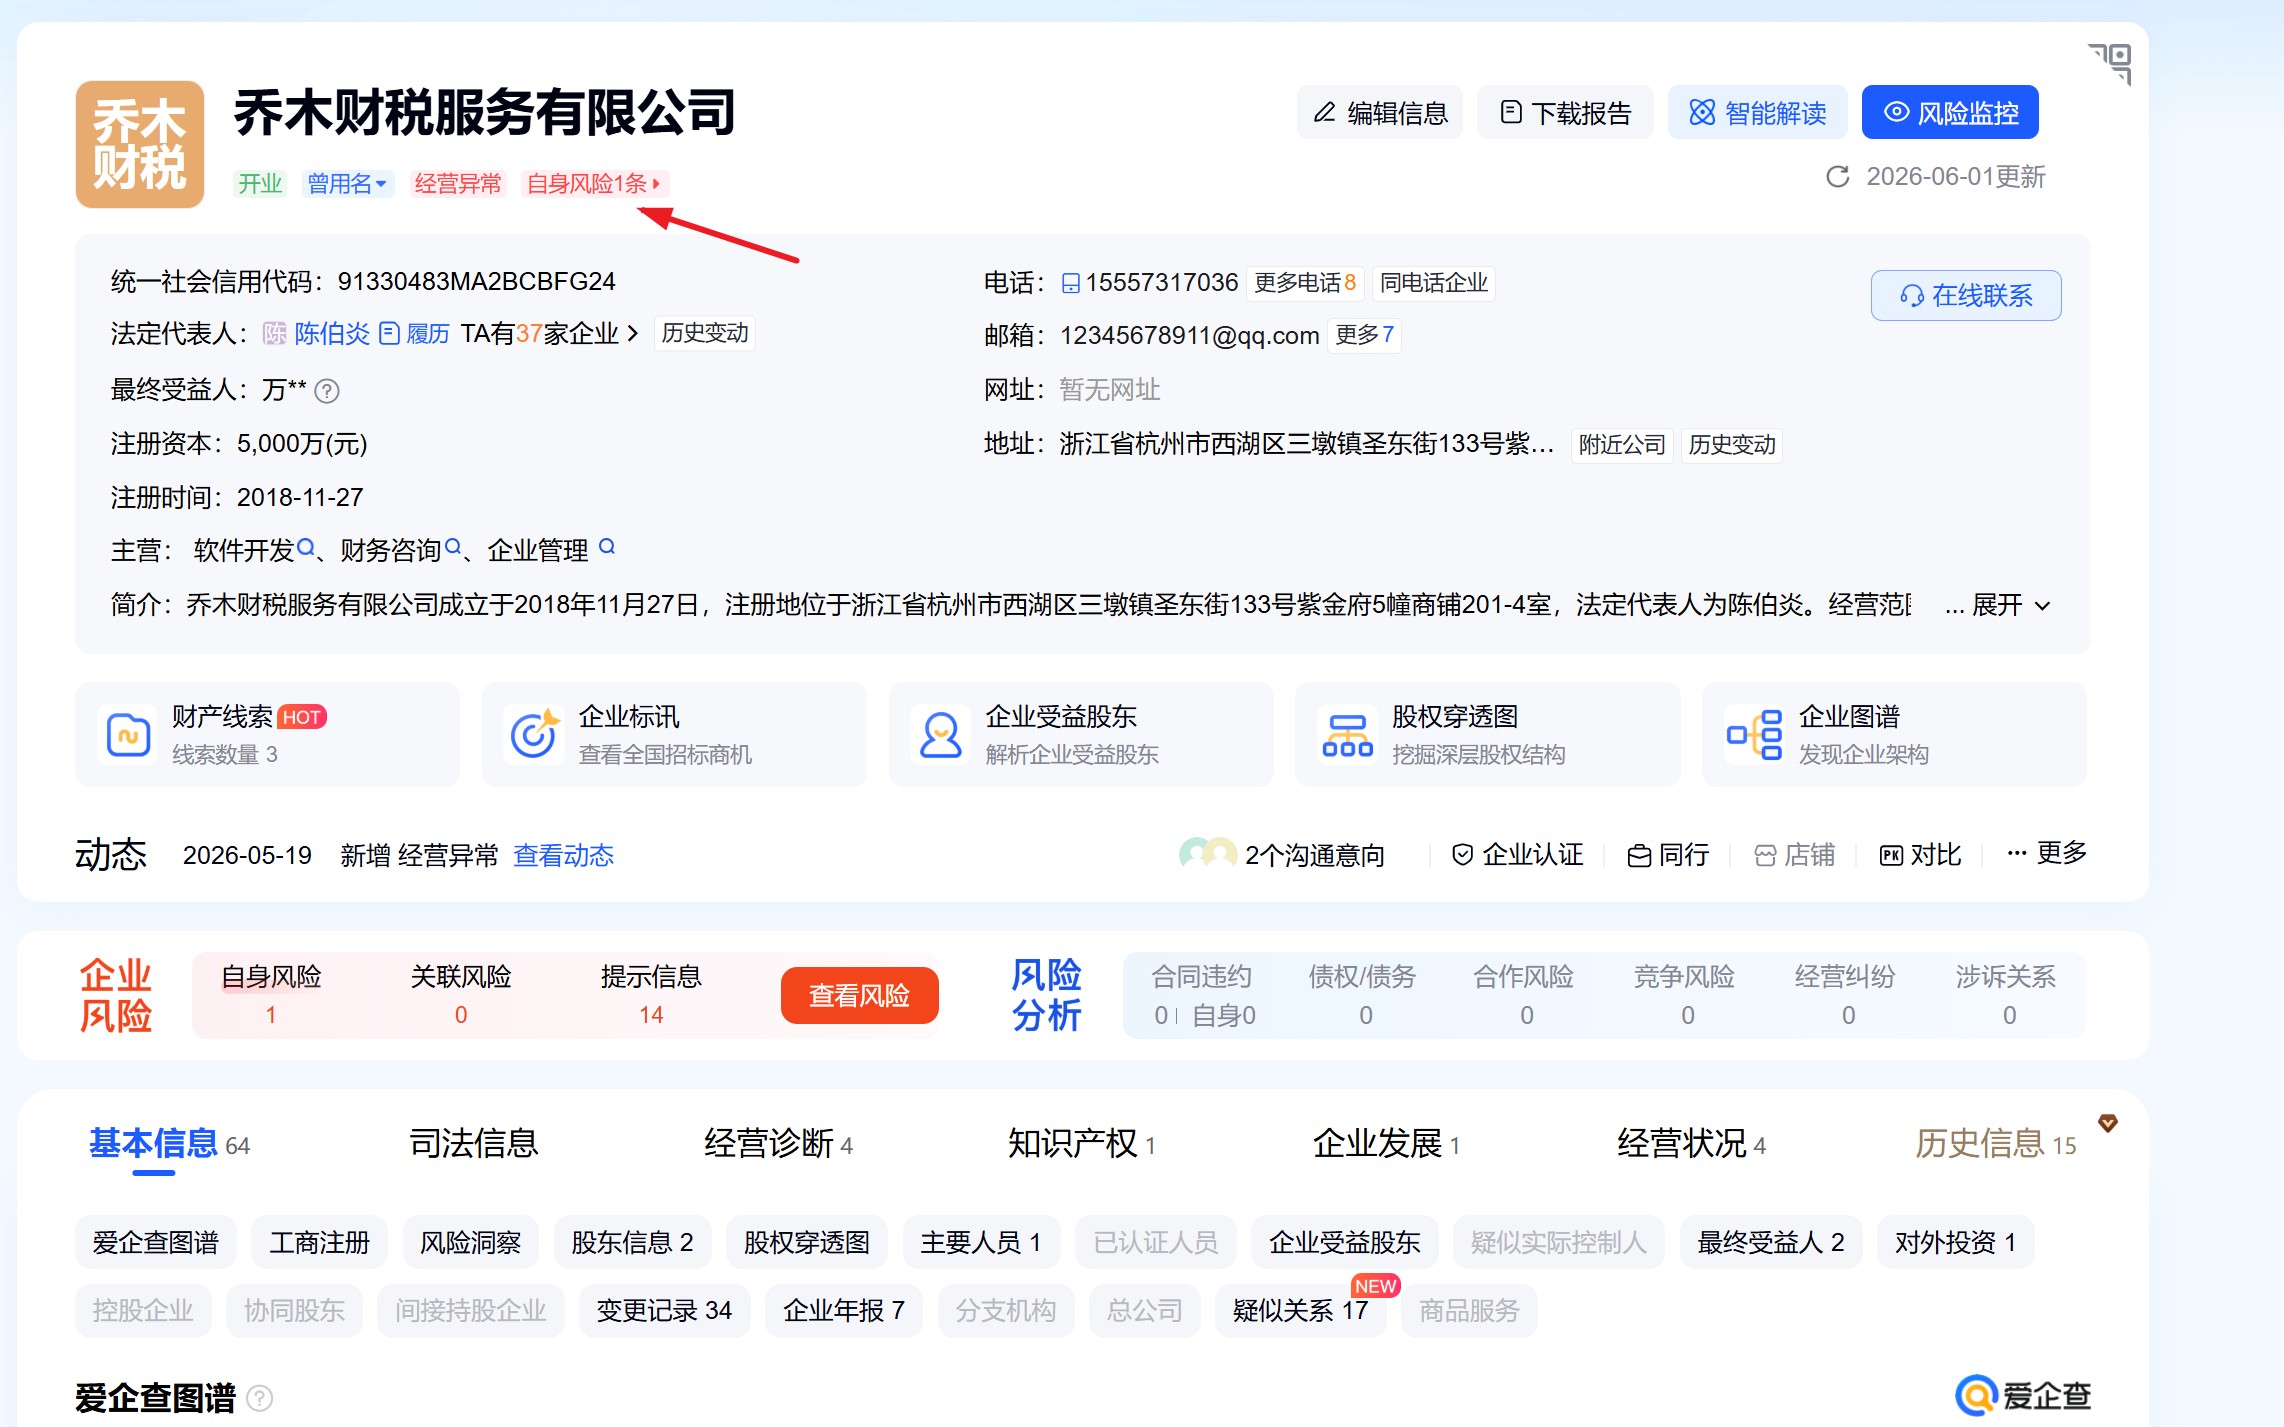Open the 企业标讯 target icon
The width and height of the screenshot is (2284, 1427).
(534, 735)
